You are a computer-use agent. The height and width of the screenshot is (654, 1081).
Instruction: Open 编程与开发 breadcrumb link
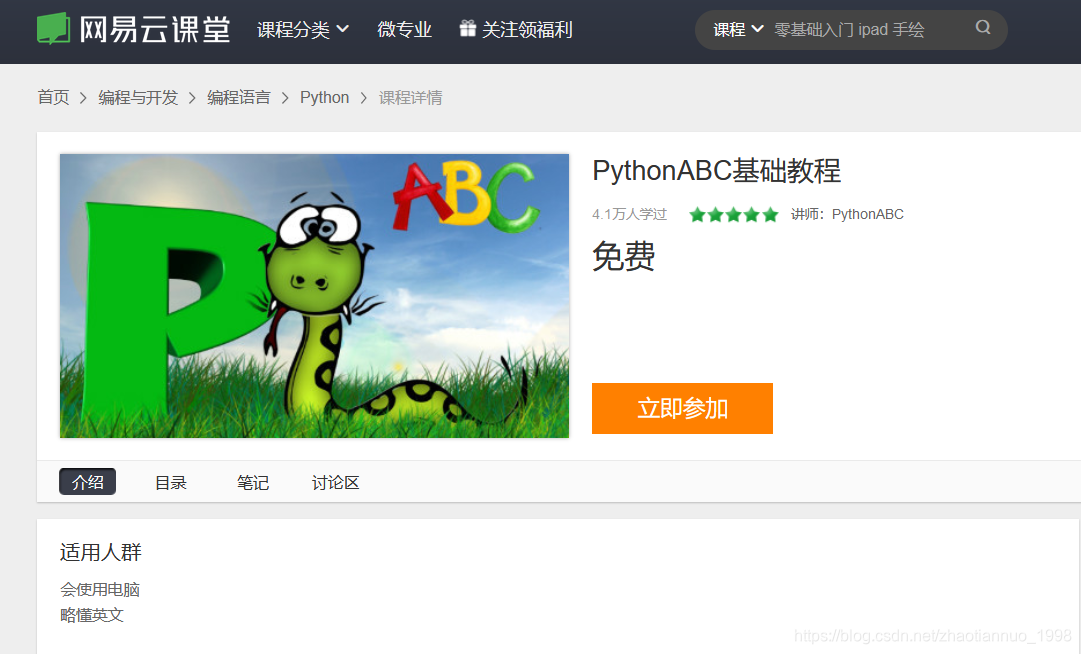coord(138,98)
